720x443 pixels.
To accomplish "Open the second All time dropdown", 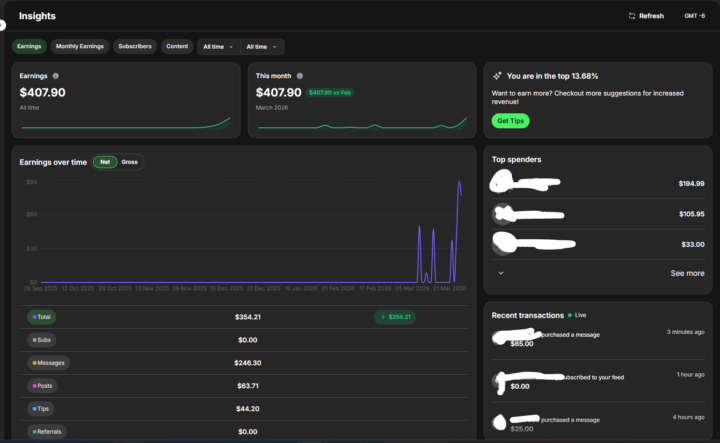I will pos(262,47).
